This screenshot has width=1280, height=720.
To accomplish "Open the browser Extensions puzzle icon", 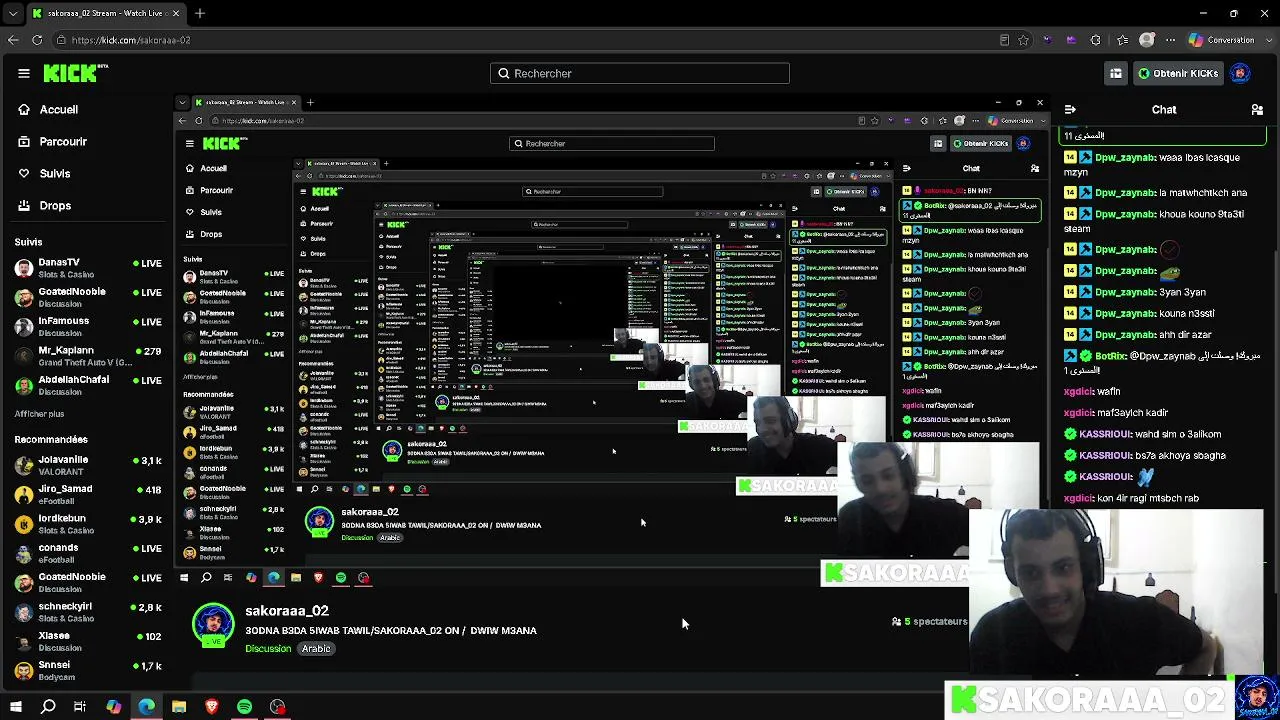I will coord(1095,40).
